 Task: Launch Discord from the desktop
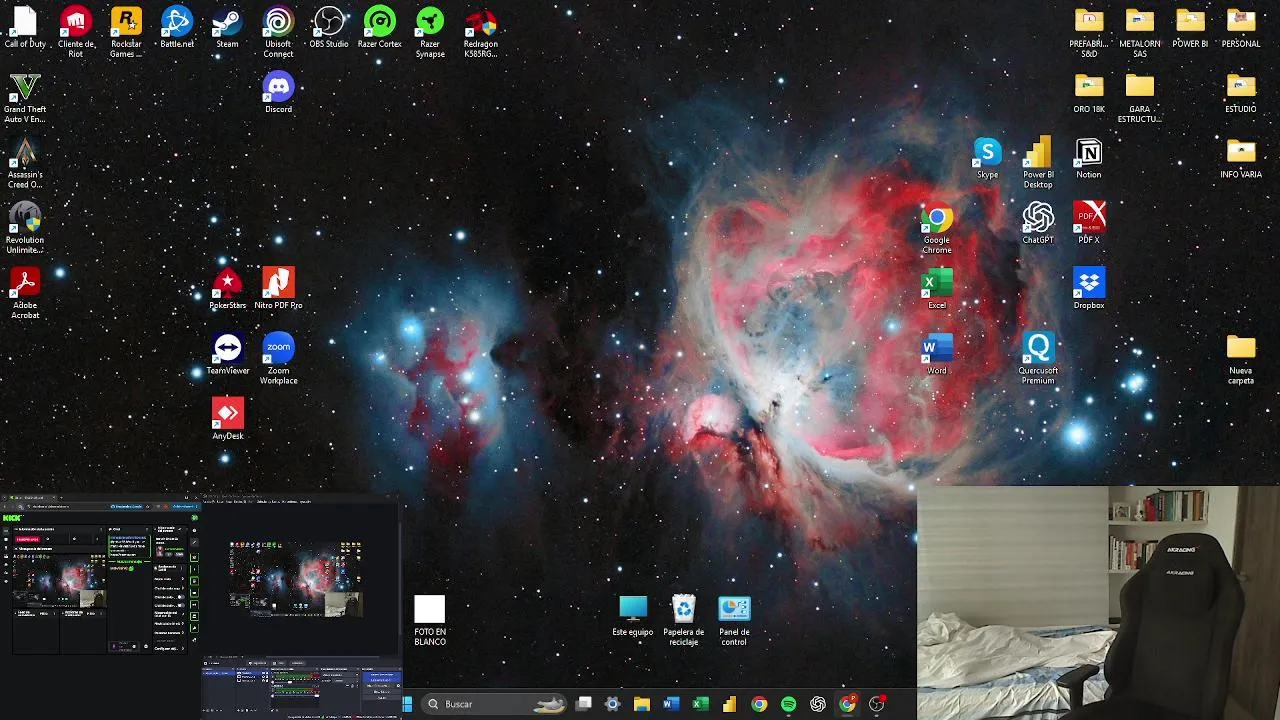[x=278, y=94]
